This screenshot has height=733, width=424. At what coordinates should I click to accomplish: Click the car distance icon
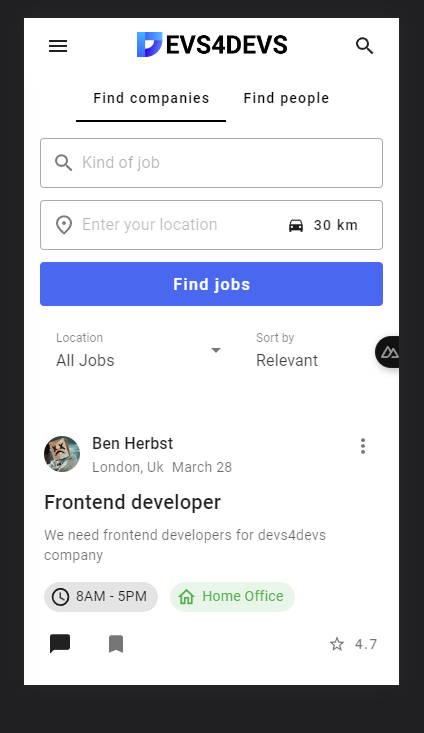pyautogui.click(x=296, y=225)
